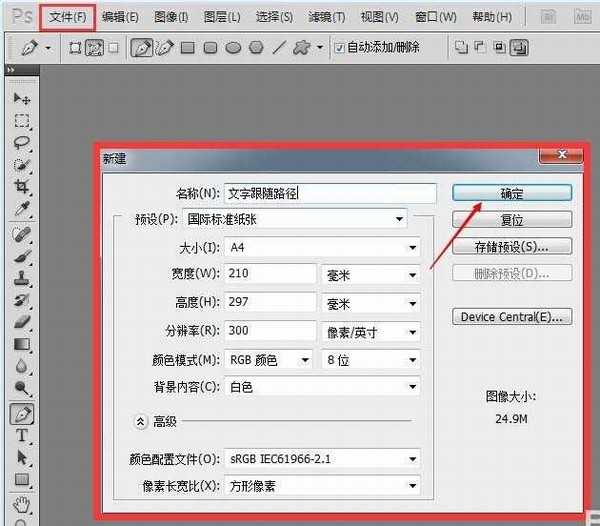Collapse the 高级 advanced section
600x526 pixels.
[x=141, y=422]
